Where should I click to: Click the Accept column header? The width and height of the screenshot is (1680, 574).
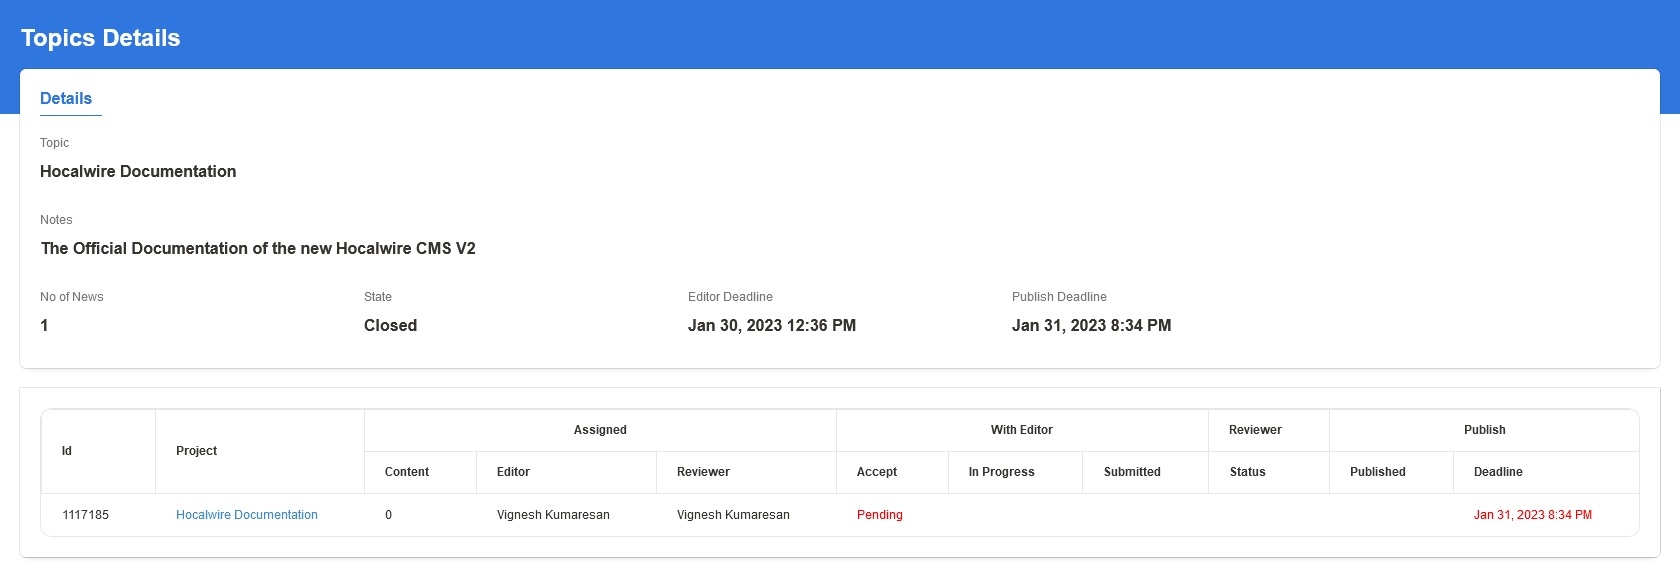tap(877, 472)
